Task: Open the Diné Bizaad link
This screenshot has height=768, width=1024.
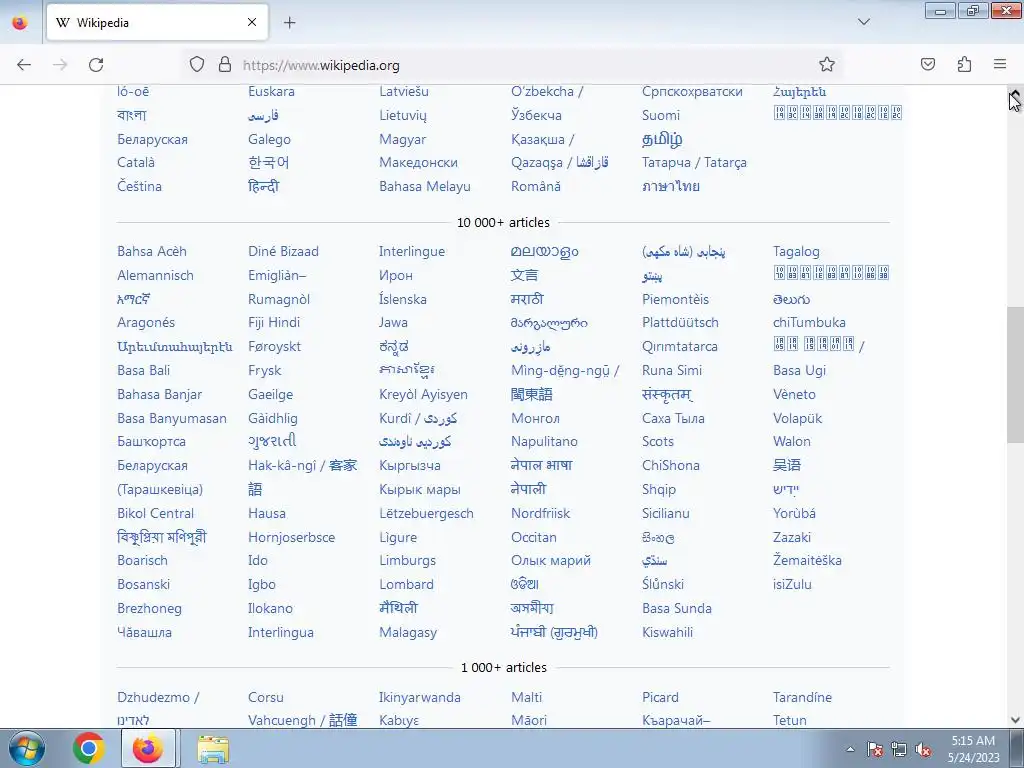Action: pos(283,251)
